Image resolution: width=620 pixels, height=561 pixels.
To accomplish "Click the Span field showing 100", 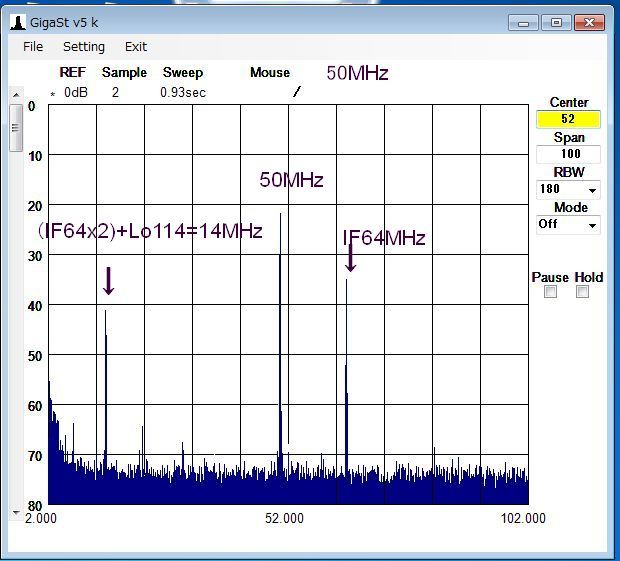I will (x=568, y=154).
